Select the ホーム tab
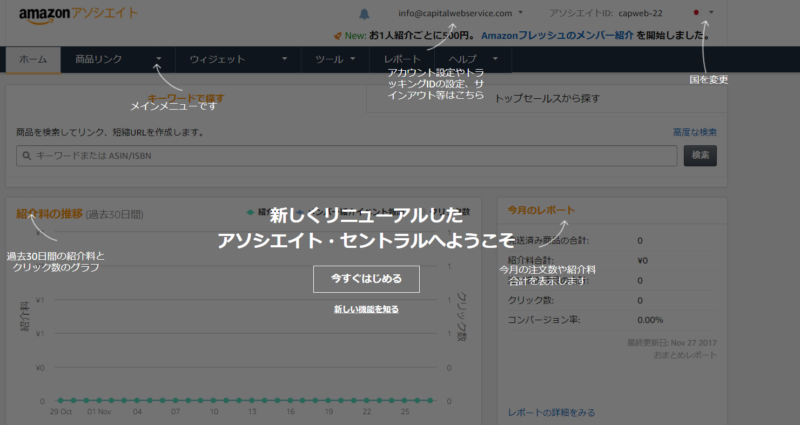The image size is (800, 425). [x=33, y=59]
